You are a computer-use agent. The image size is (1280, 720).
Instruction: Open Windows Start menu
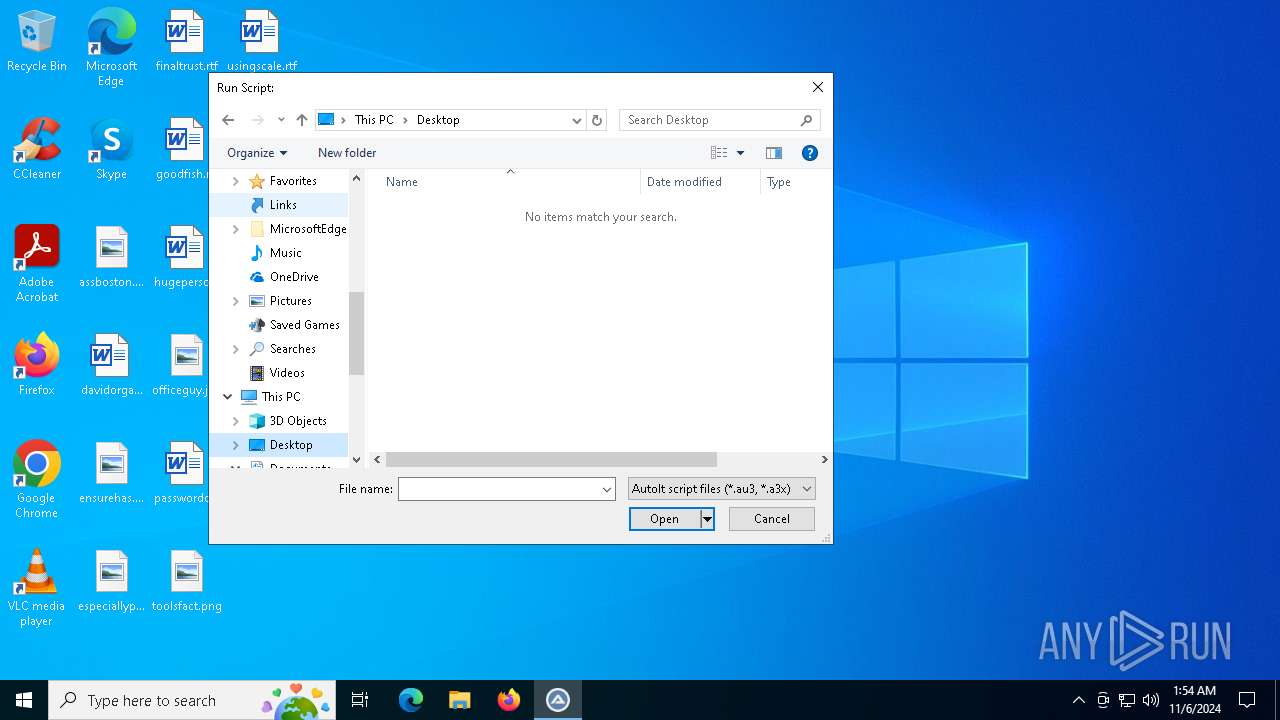pyautogui.click(x=24, y=700)
